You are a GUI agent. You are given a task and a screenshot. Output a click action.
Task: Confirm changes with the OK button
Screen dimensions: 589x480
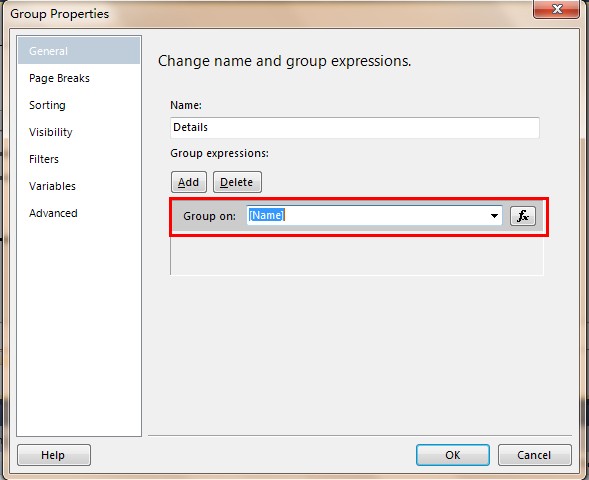[453, 455]
